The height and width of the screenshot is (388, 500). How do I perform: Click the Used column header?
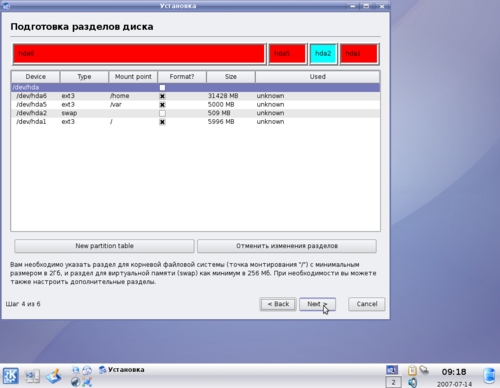coord(317,77)
